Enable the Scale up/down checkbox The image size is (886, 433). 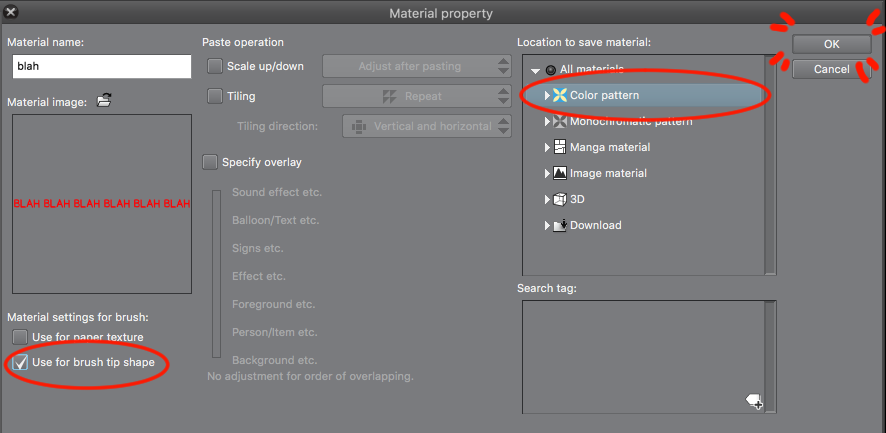click(215, 67)
